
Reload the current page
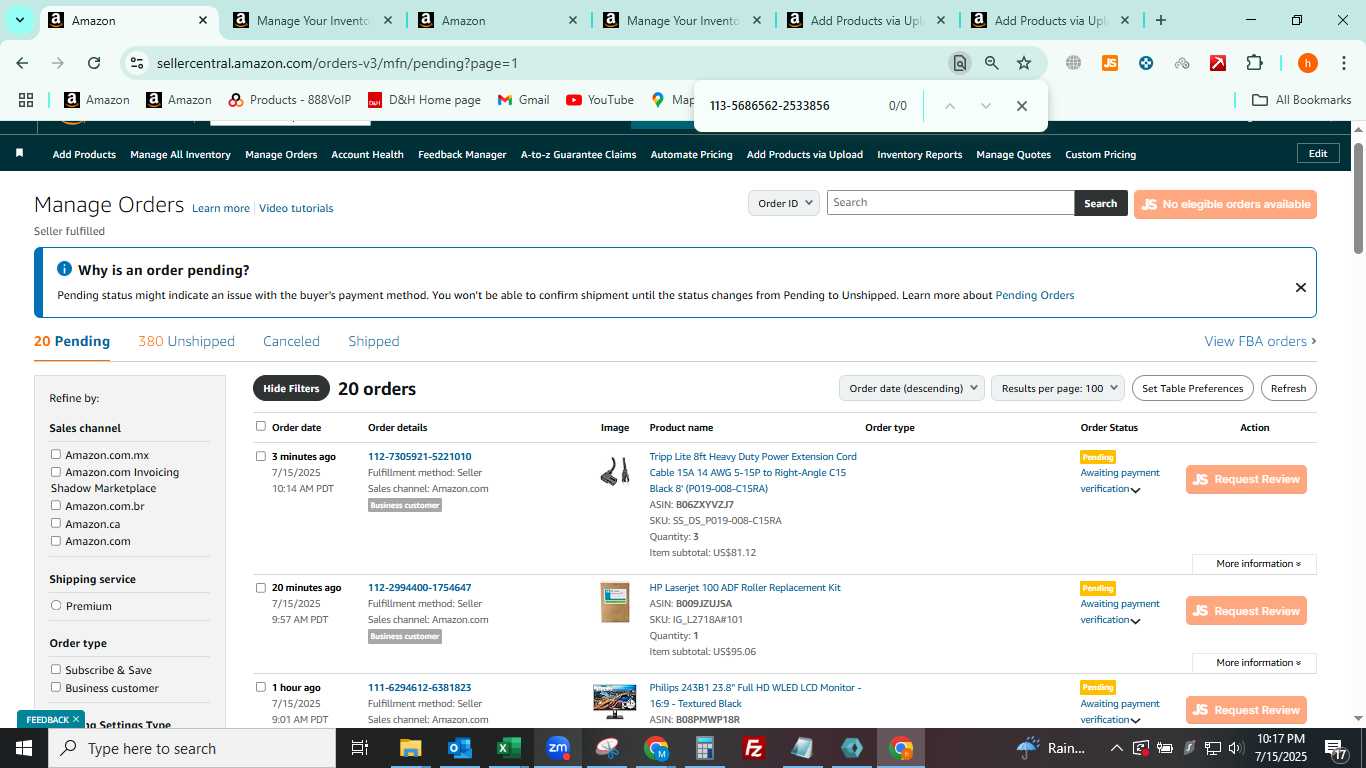tap(94, 63)
